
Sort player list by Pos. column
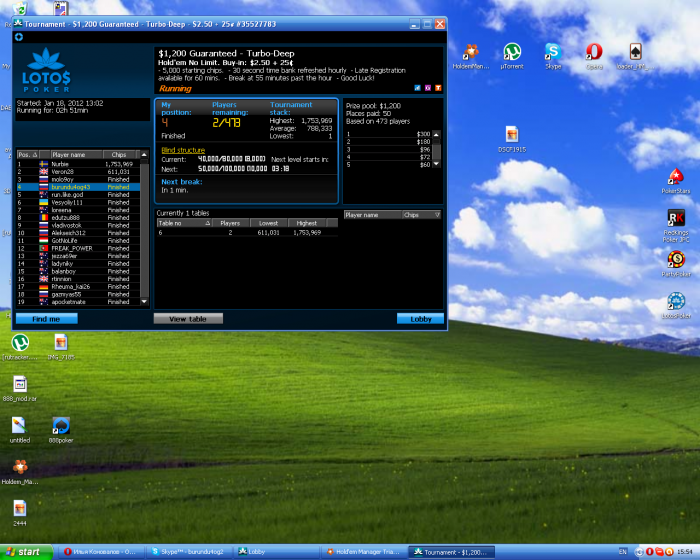[x=26, y=155]
